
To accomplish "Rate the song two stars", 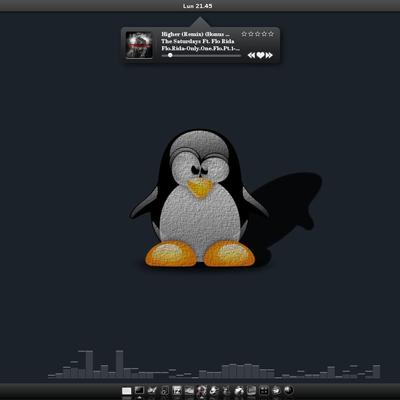I will pyautogui.click(x=251, y=34).
